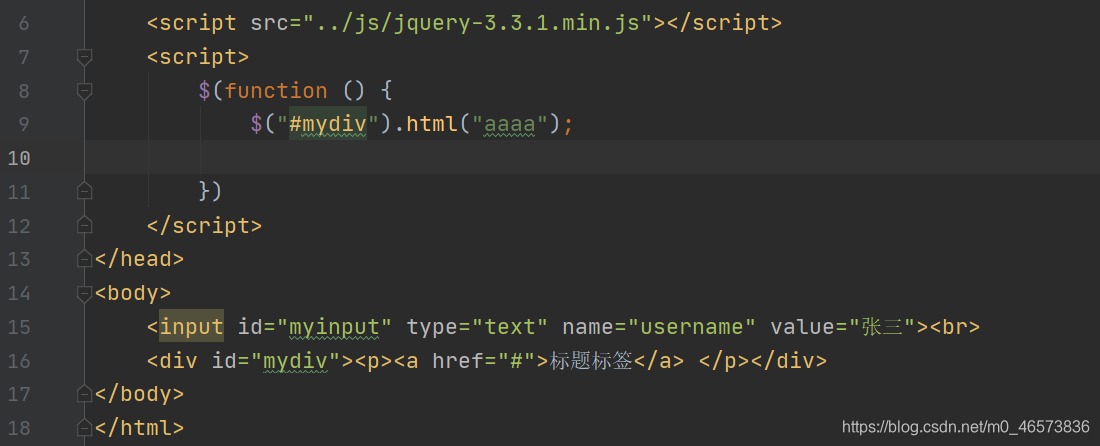Select line number 16 in the gutter
This screenshot has width=1100, height=446.
pos(19,360)
